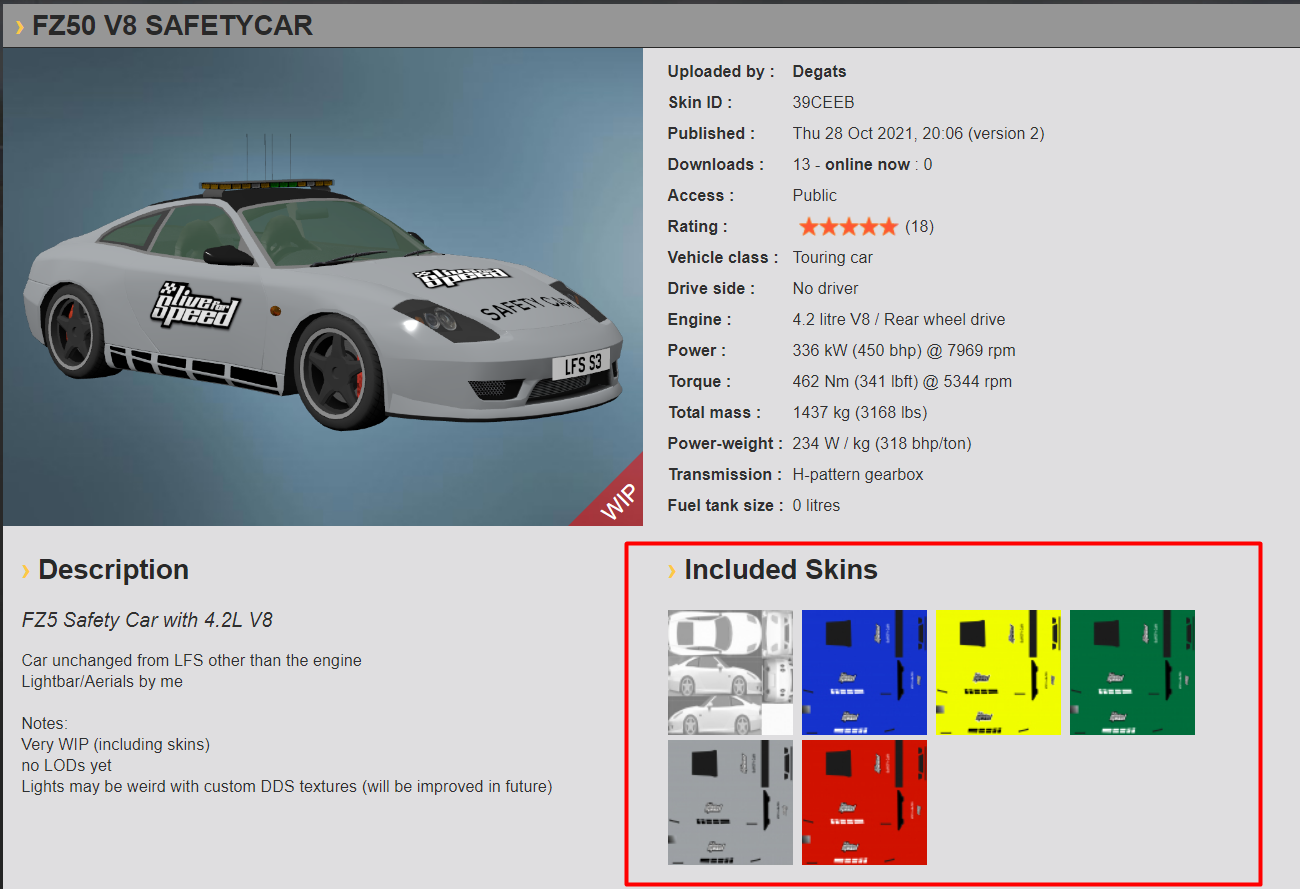Choose the red skin thumbnail
This screenshot has height=889, width=1300.
[864, 802]
